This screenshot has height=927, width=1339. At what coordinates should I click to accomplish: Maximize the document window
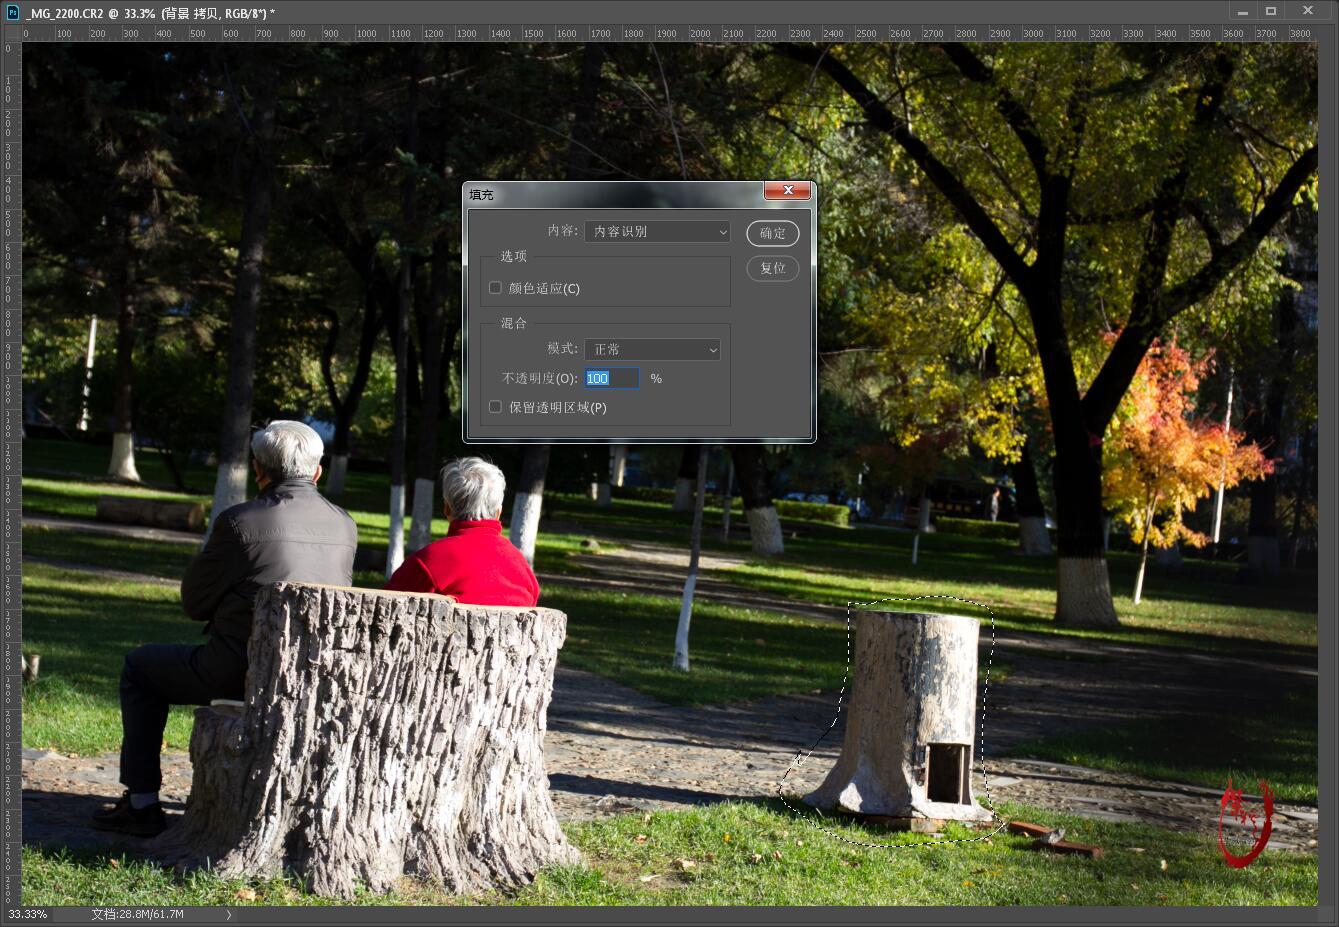1271,12
